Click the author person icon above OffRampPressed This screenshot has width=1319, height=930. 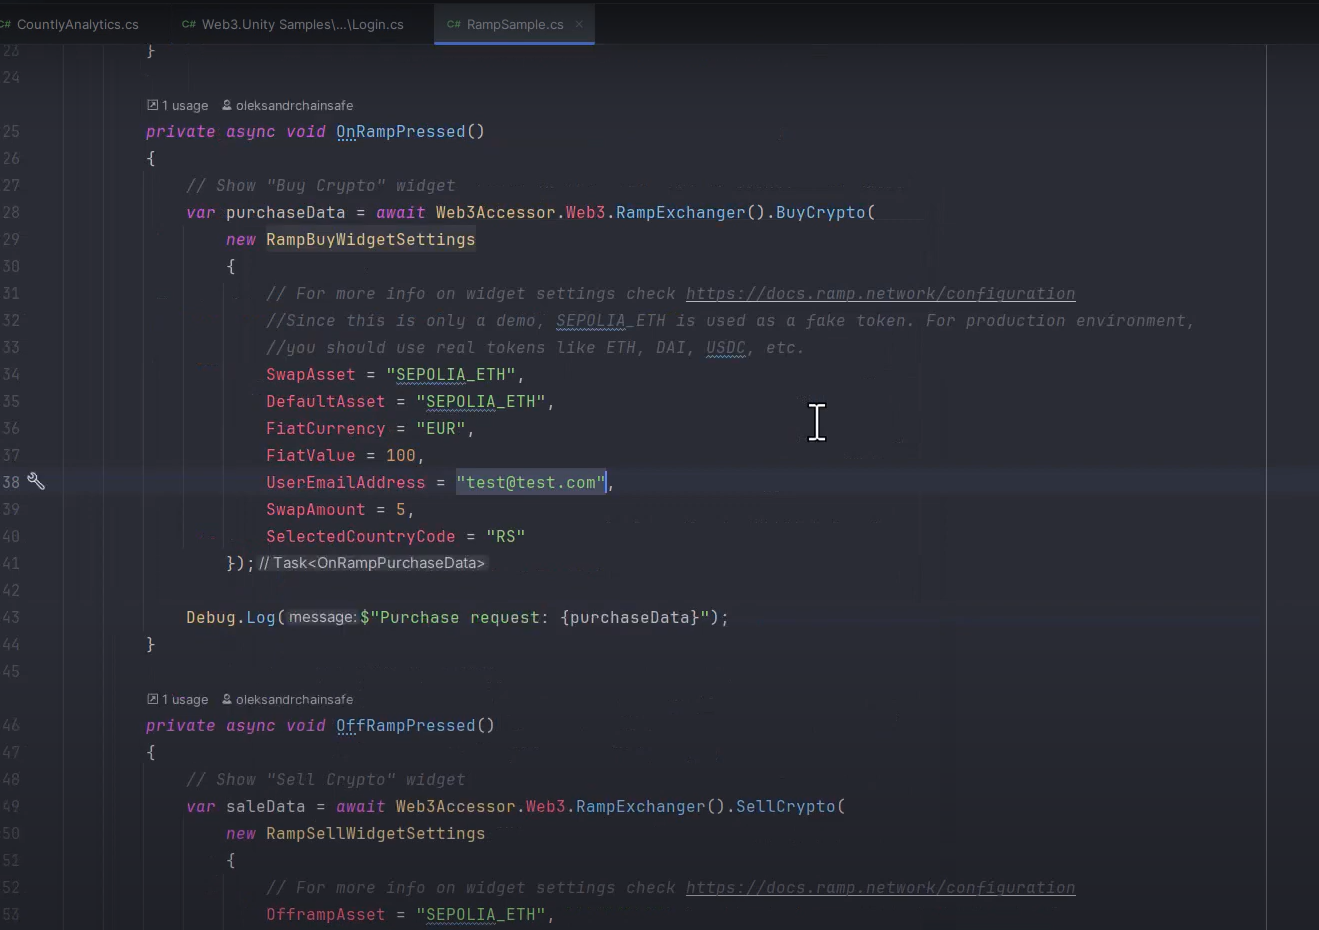click(227, 699)
